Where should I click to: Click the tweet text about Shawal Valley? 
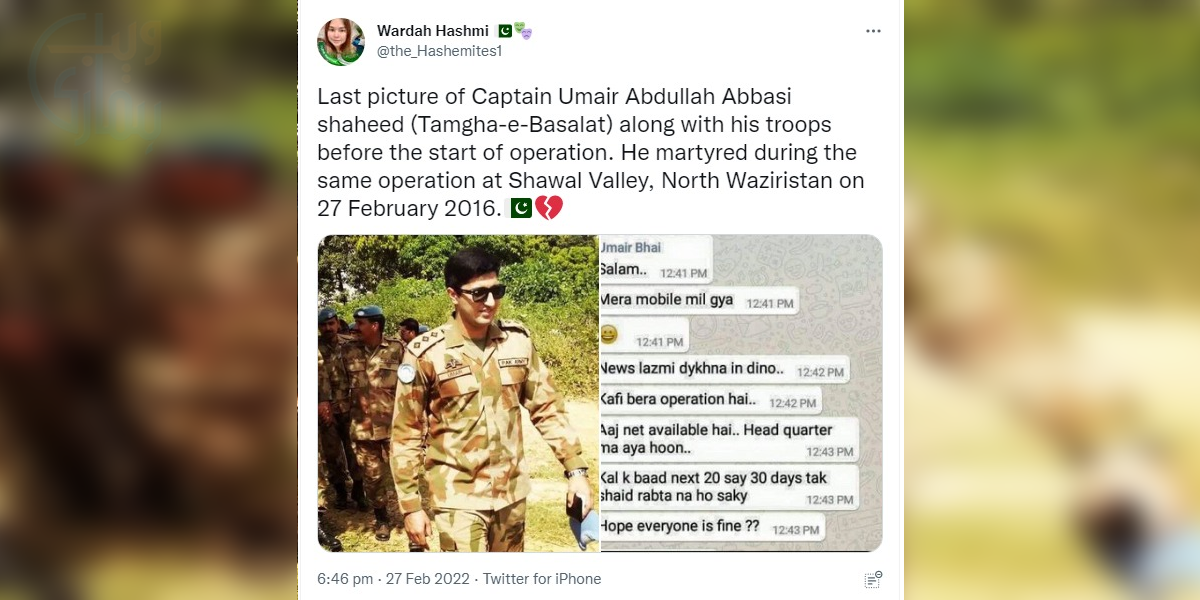(x=590, y=153)
